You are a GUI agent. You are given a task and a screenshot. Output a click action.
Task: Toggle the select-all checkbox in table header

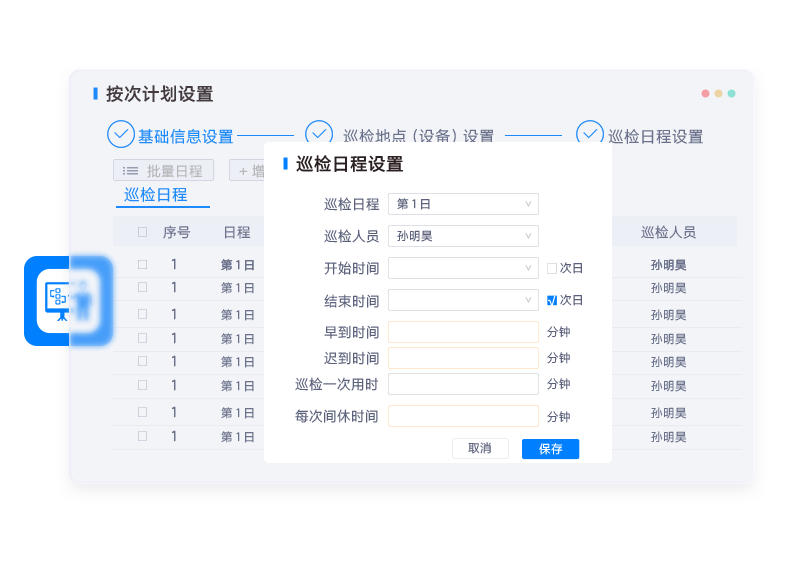[142, 232]
